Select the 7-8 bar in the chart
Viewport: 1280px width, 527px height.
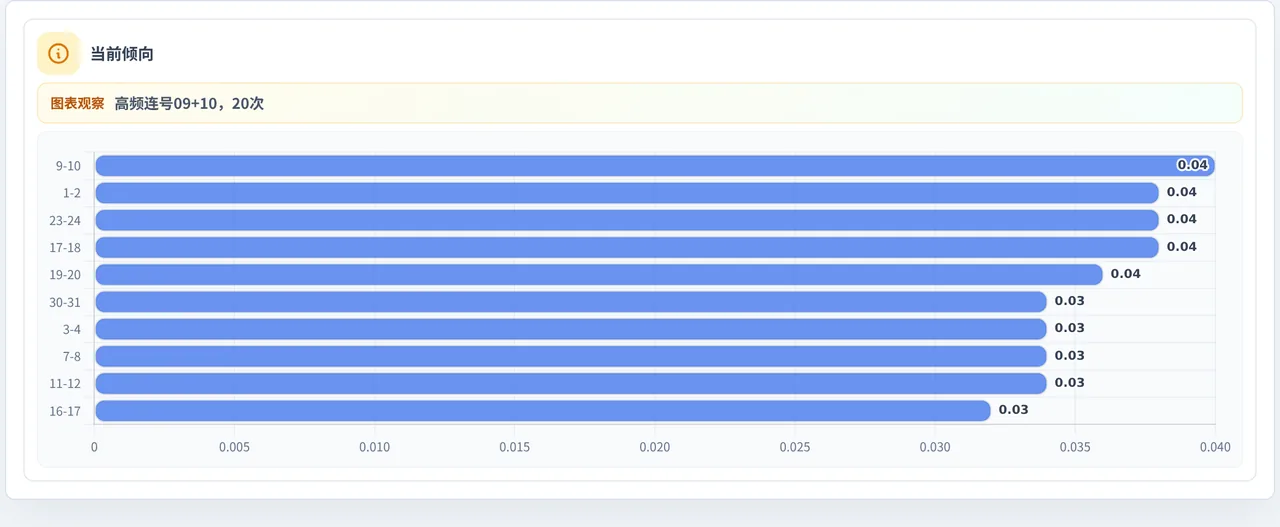(x=571, y=356)
